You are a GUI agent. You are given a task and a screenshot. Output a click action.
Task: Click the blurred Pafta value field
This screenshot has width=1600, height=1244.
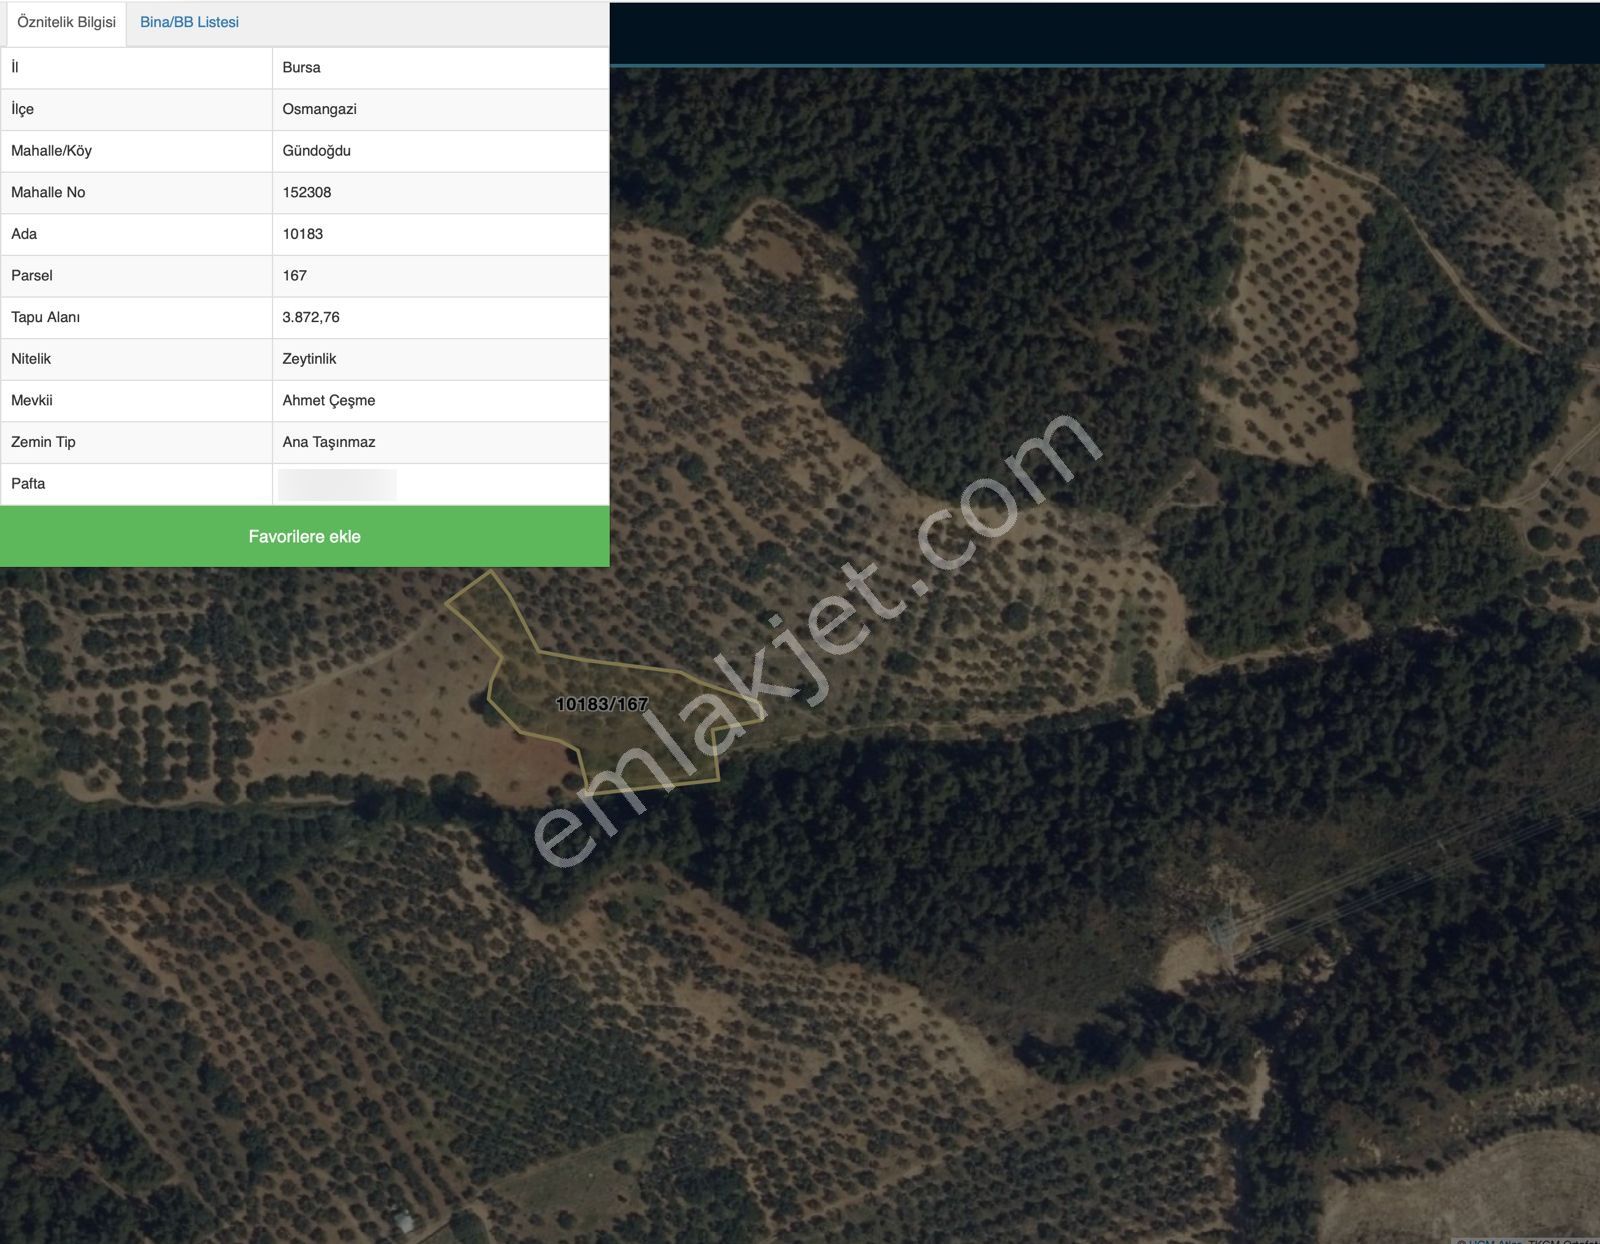click(335, 483)
